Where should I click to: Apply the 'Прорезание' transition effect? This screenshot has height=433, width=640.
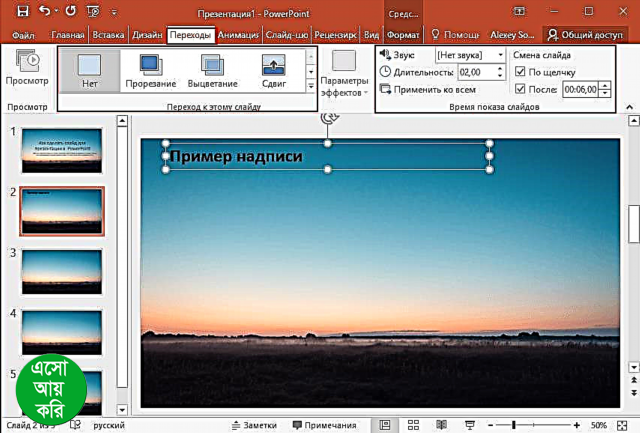pyautogui.click(x=152, y=71)
